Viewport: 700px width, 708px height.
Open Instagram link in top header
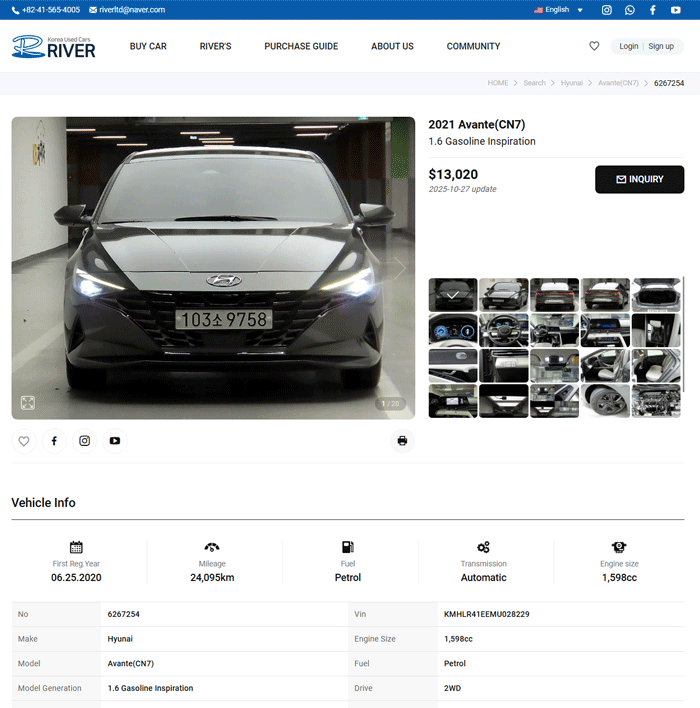point(606,10)
